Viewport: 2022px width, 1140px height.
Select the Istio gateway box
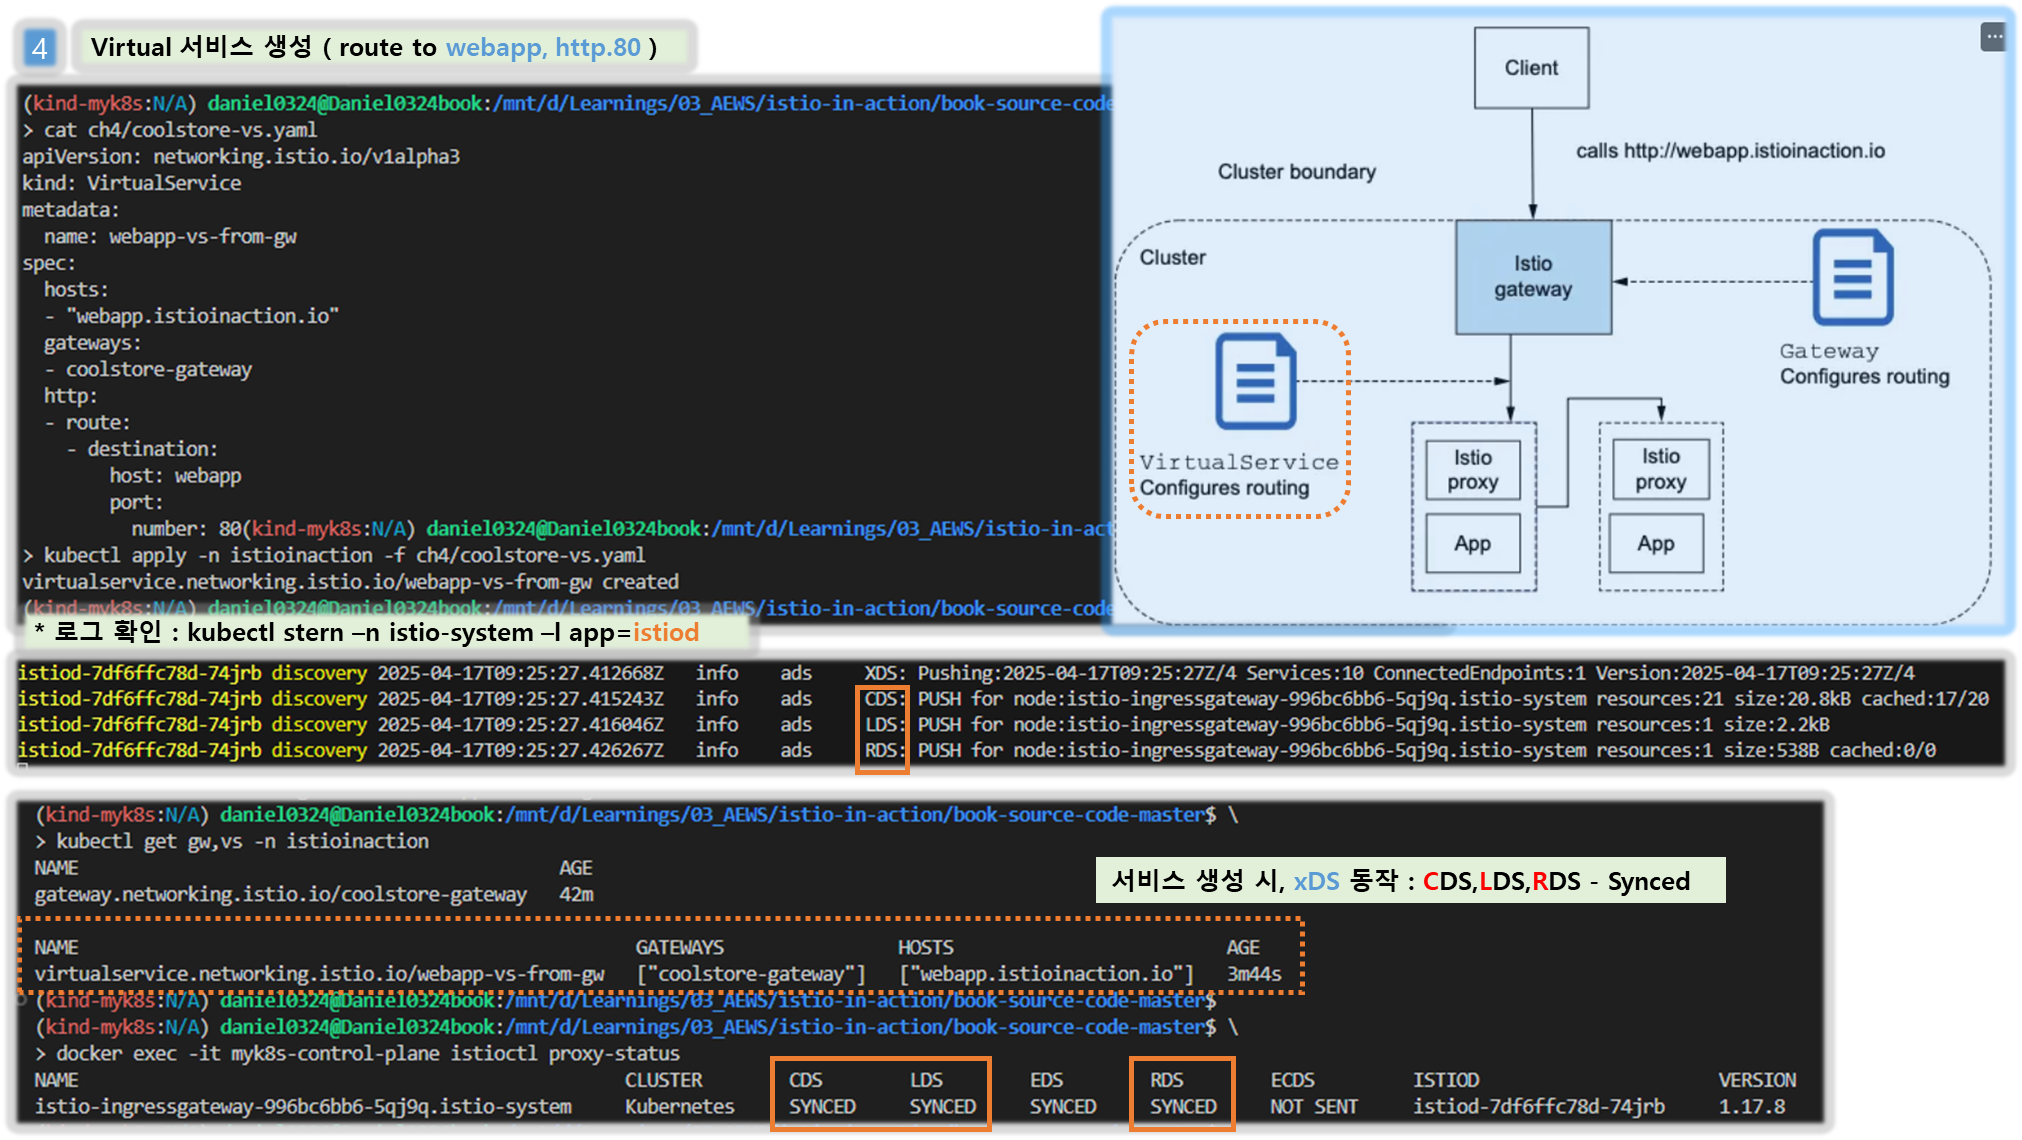click(x=1532, y=277)
